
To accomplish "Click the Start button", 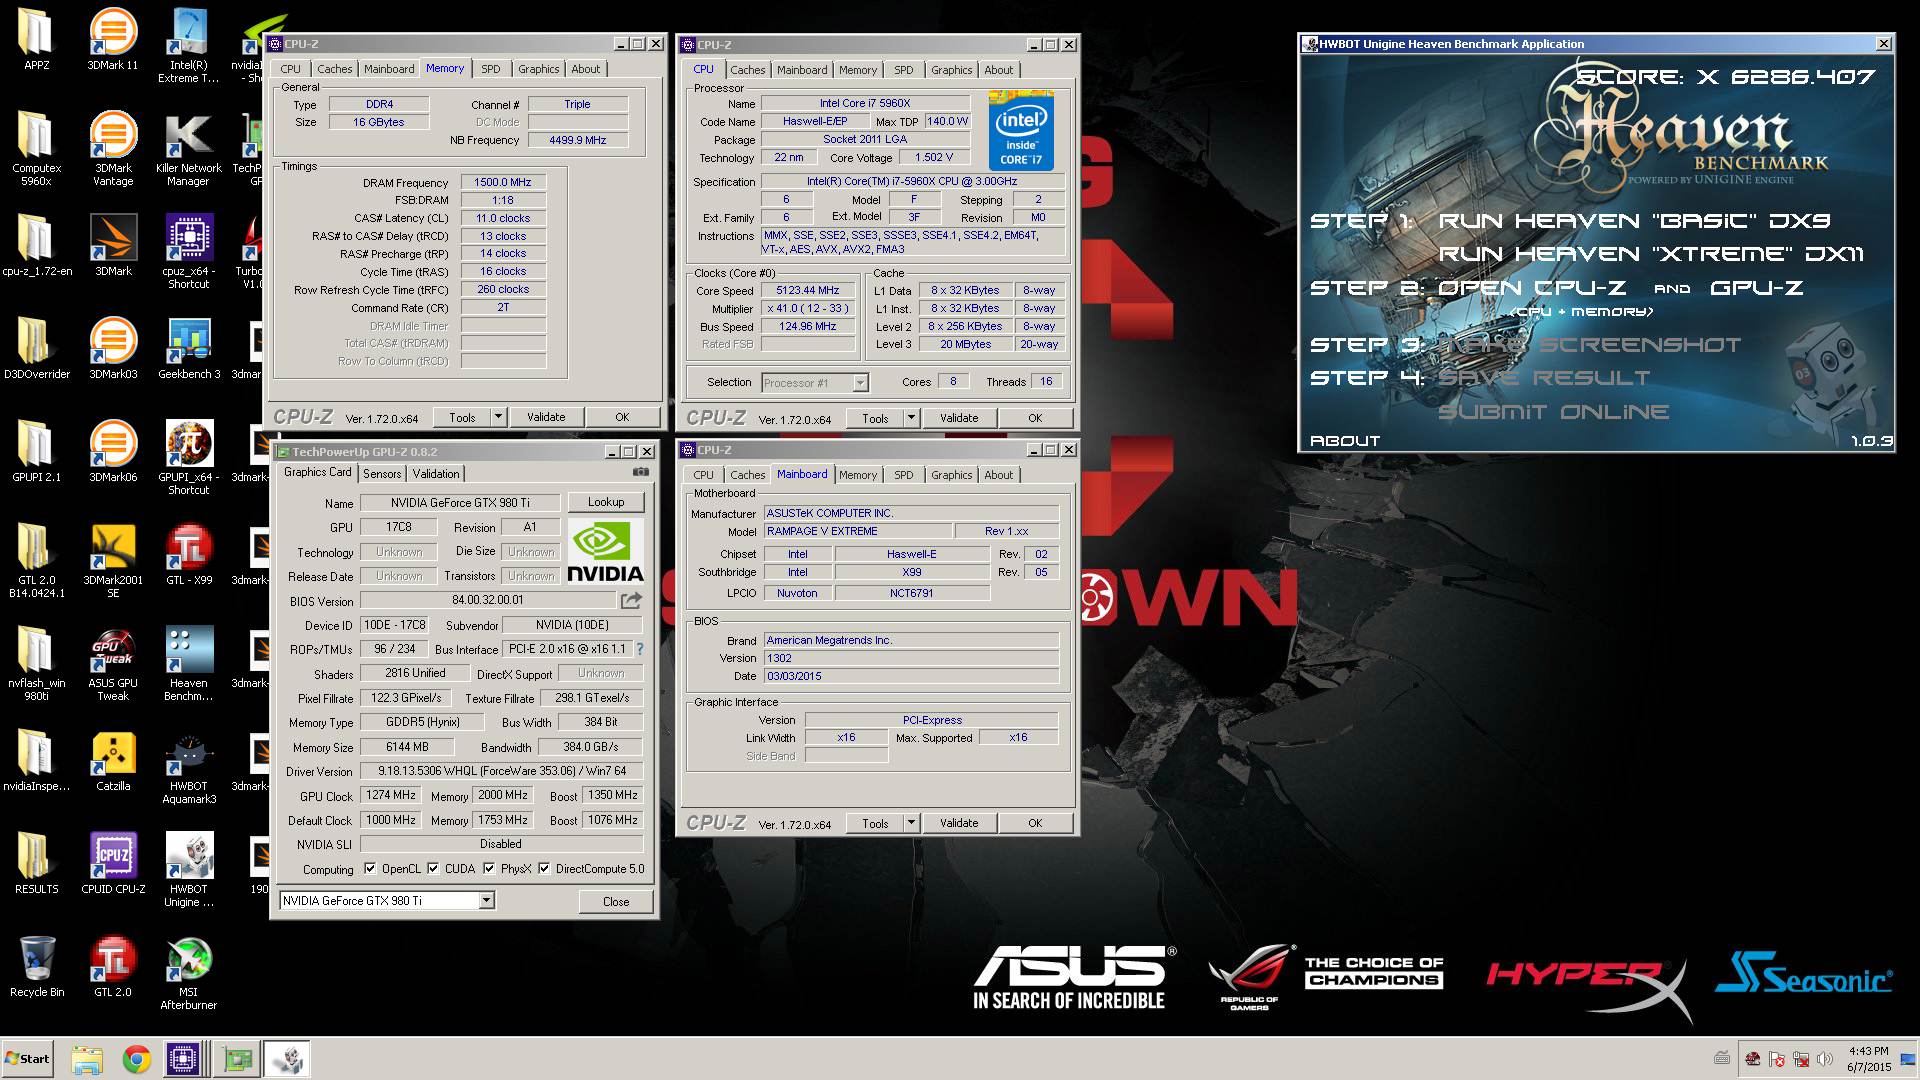I will [x=27, y=1059].
